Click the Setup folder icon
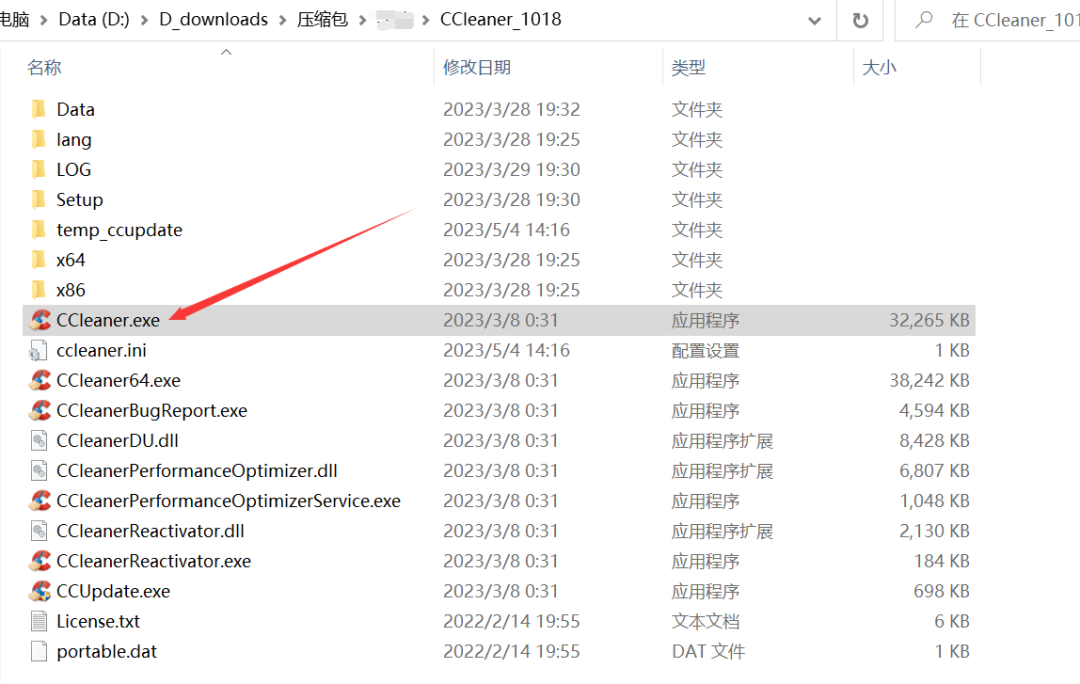Screen dimensions: 1080x684 tap(39, 200)
